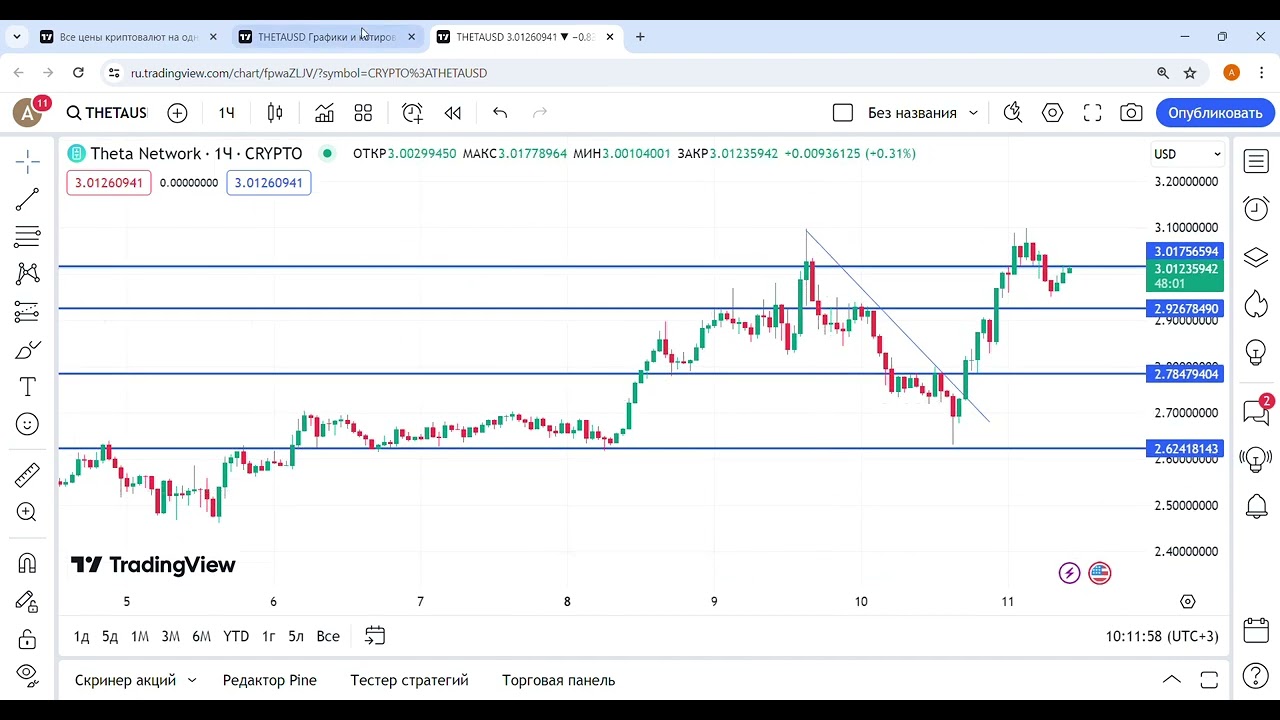Select the chart zoom-in tool in left toolbar
The width and height of the screenshot is (1280, 720).
[27, 513]
